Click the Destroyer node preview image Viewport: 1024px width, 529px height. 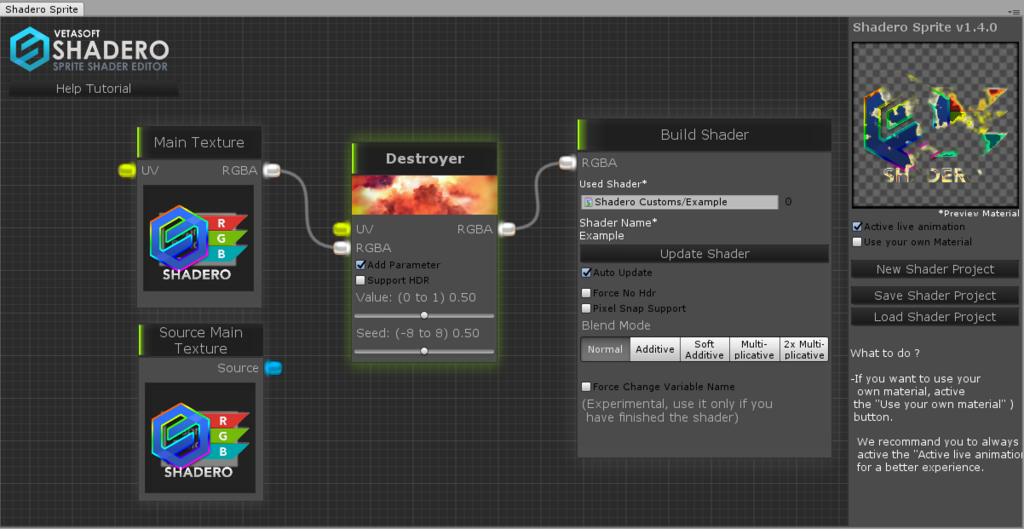[424, 195]
